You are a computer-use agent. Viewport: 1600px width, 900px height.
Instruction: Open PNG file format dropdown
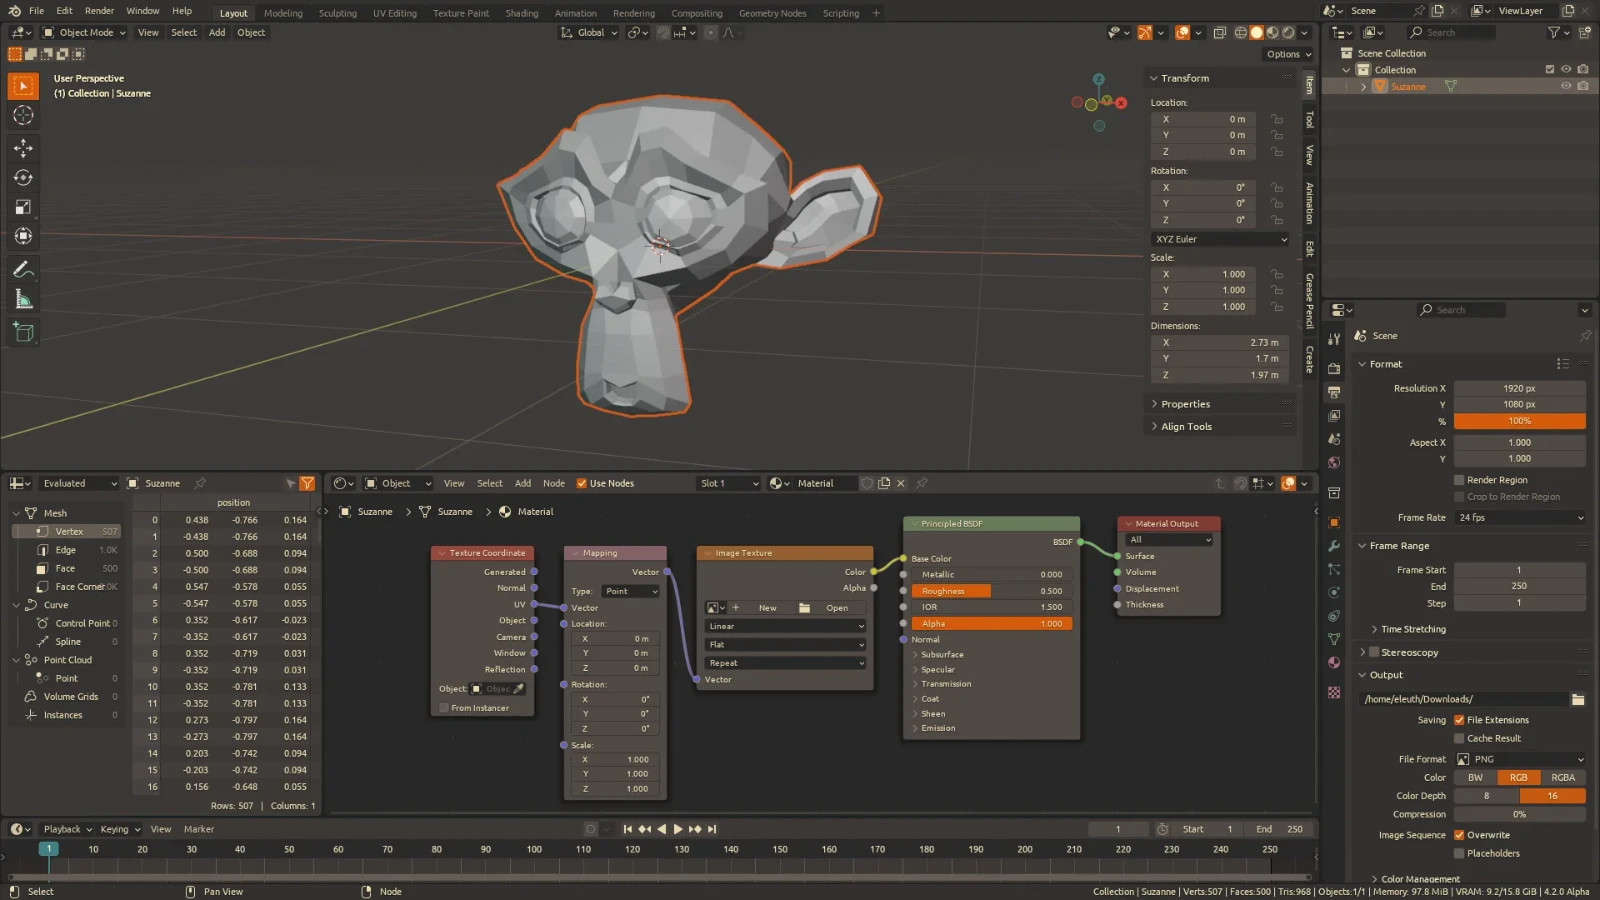click(x=1520, y=759)
